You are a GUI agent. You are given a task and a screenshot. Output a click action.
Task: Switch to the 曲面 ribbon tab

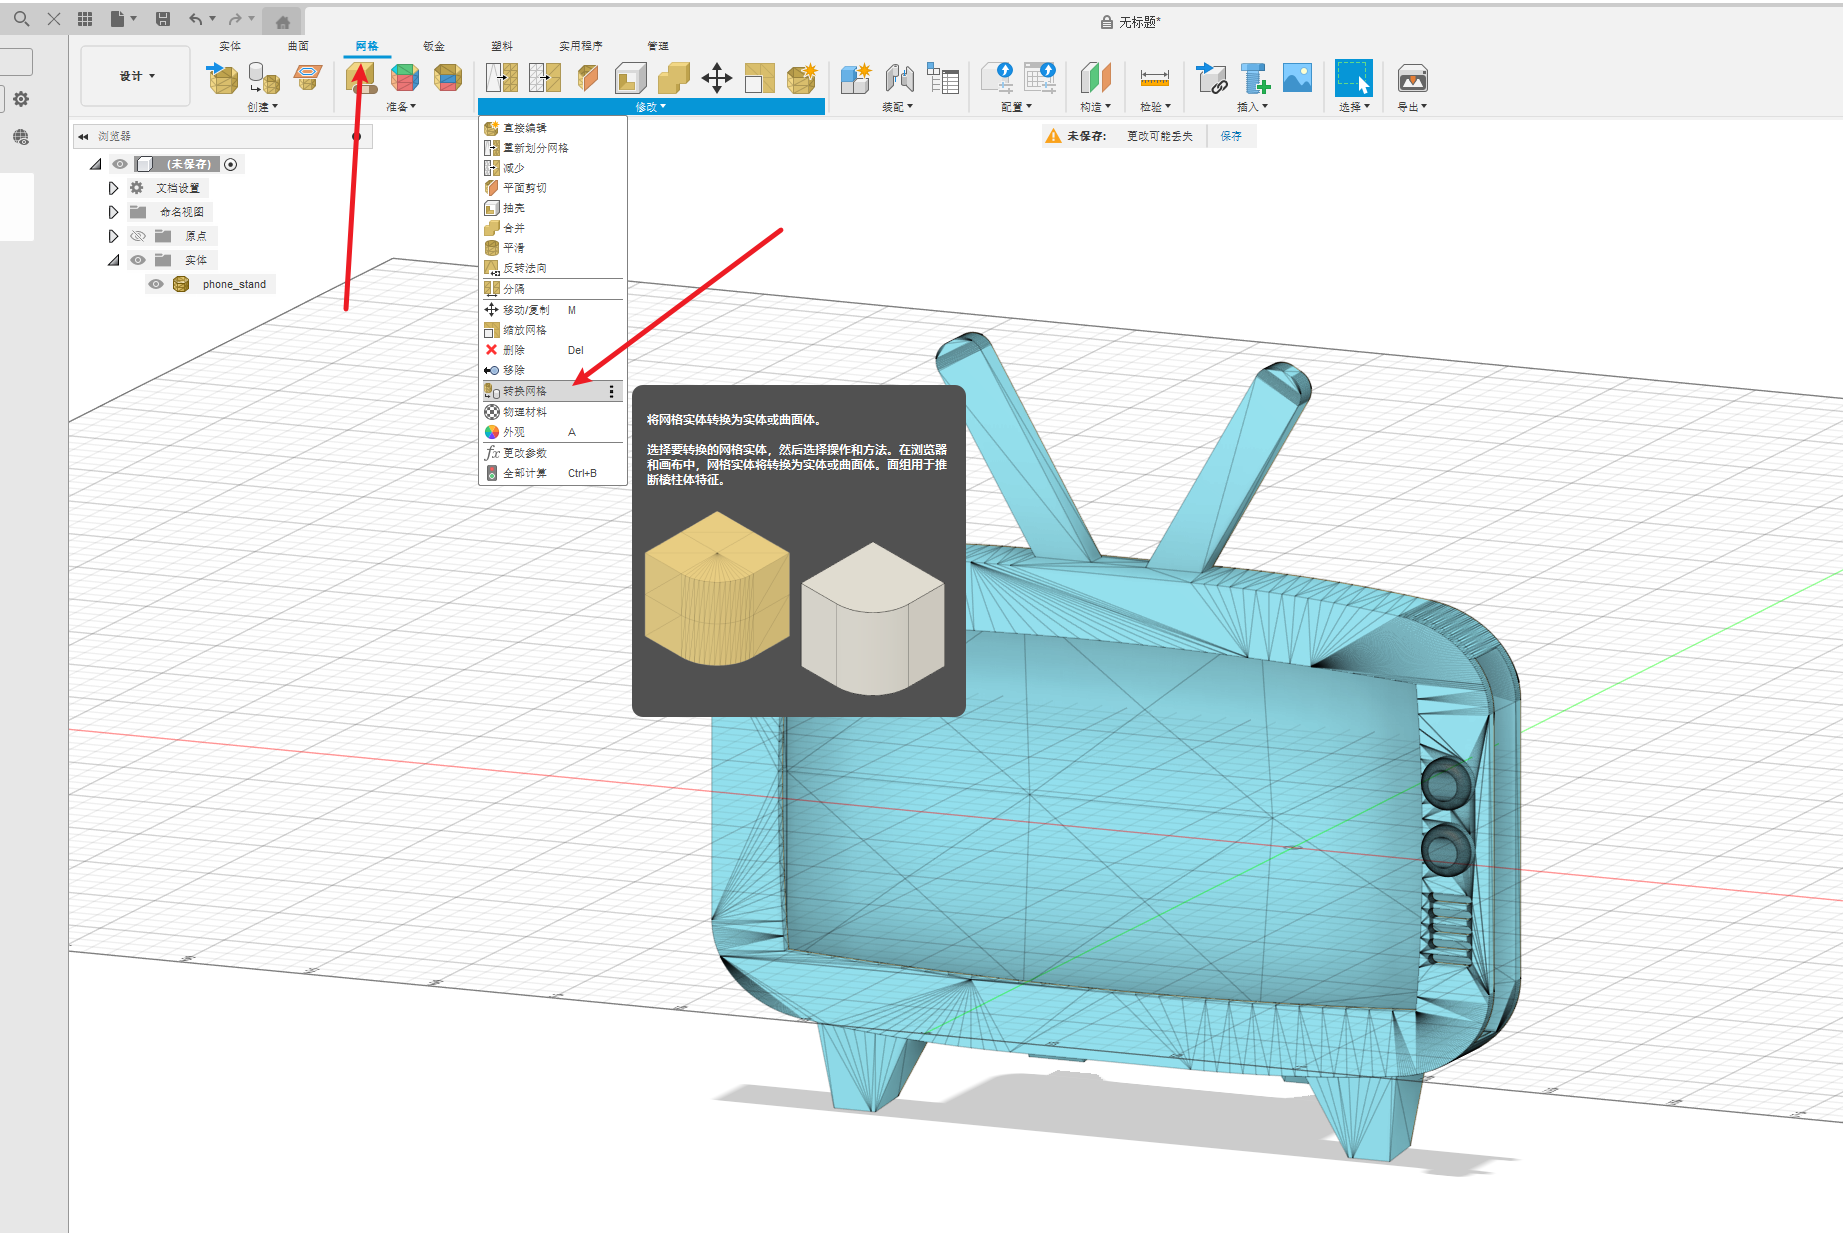click(x=298, y=46)
